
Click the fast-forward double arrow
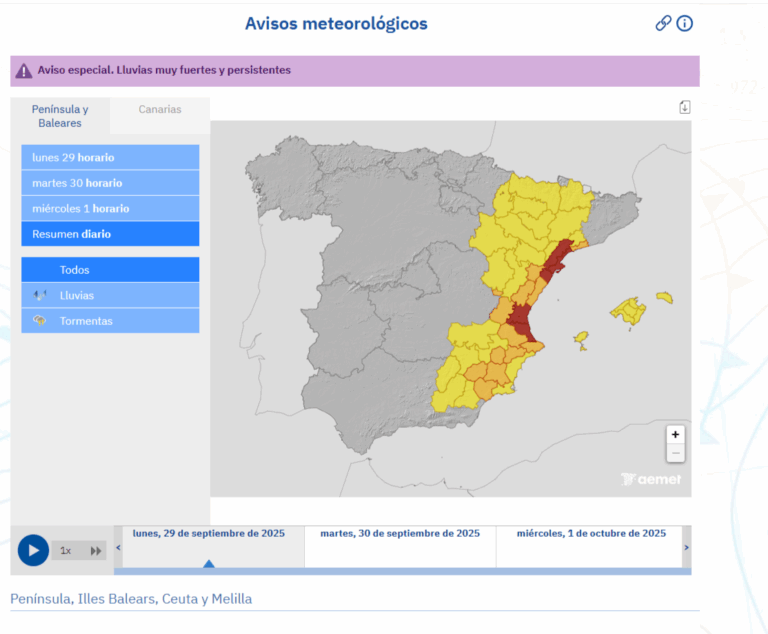tap(96, 551)
